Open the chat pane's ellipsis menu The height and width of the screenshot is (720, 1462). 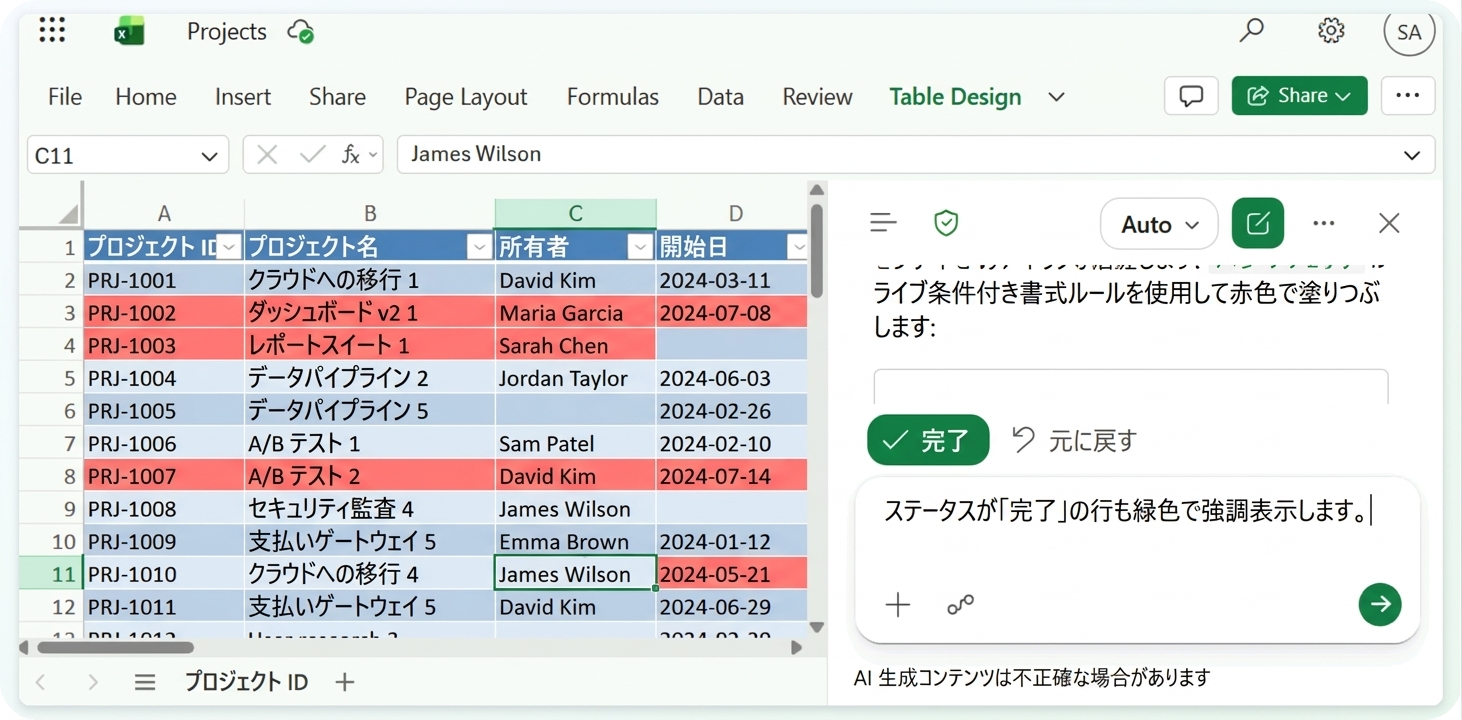click(x=1324, y=223)
